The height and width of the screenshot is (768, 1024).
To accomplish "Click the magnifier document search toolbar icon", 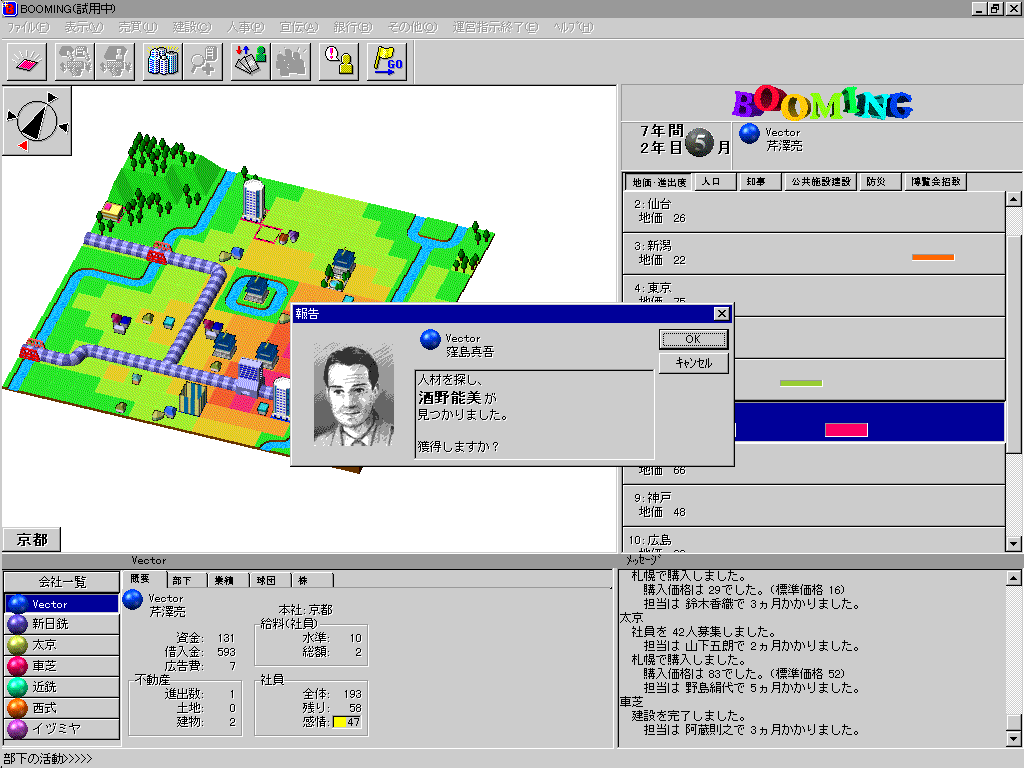I will pos(203,62).
